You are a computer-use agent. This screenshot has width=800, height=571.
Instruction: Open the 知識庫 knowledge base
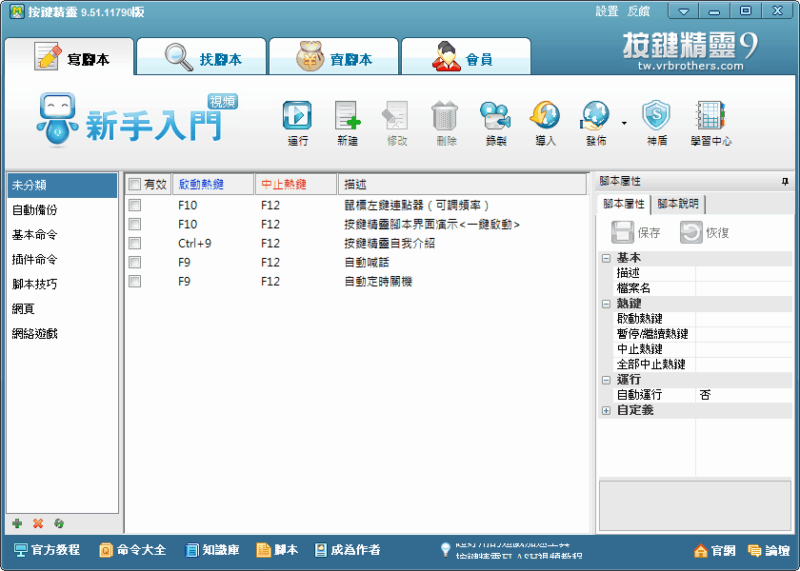(212, 550)
